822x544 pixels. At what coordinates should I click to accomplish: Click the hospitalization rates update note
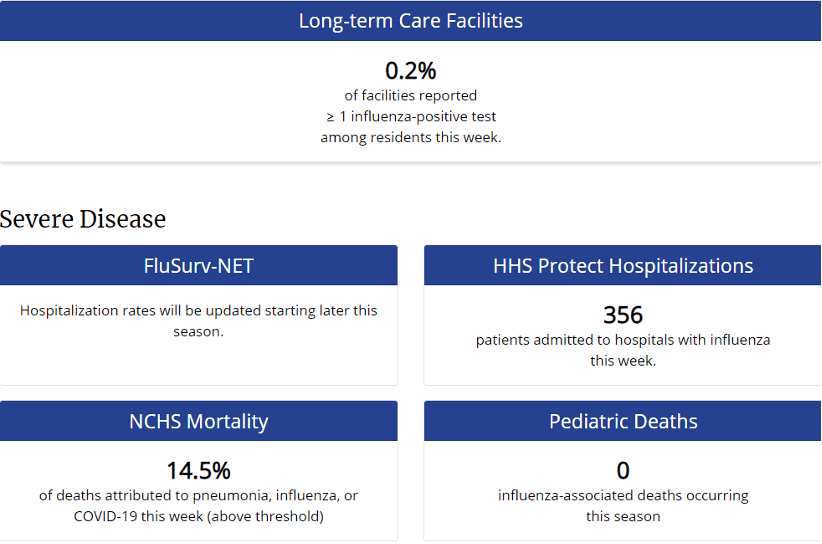point(198,311)
